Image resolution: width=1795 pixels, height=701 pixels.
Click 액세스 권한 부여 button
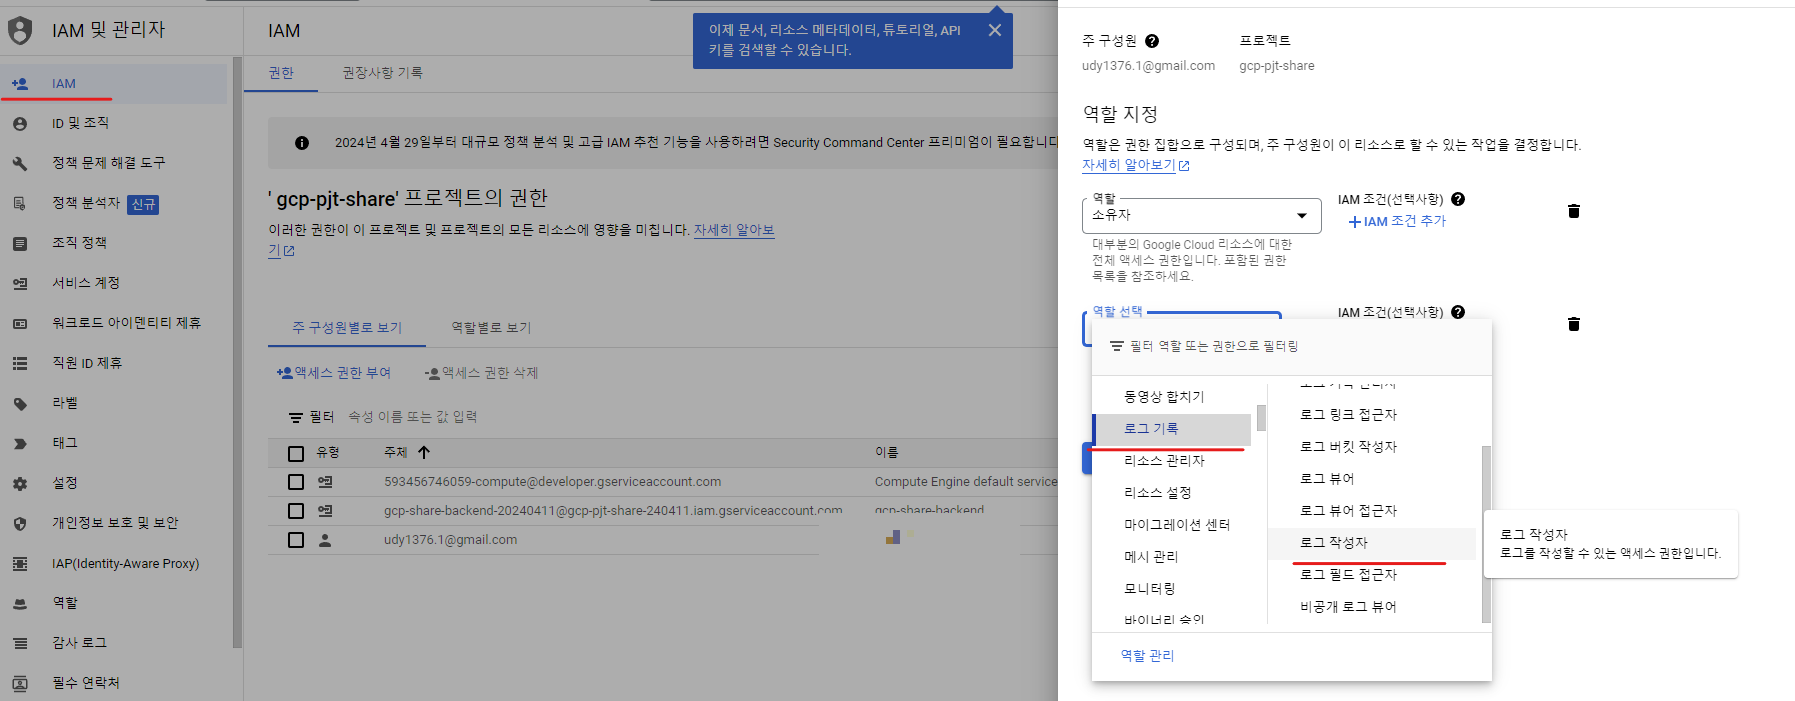pos(334,373)
